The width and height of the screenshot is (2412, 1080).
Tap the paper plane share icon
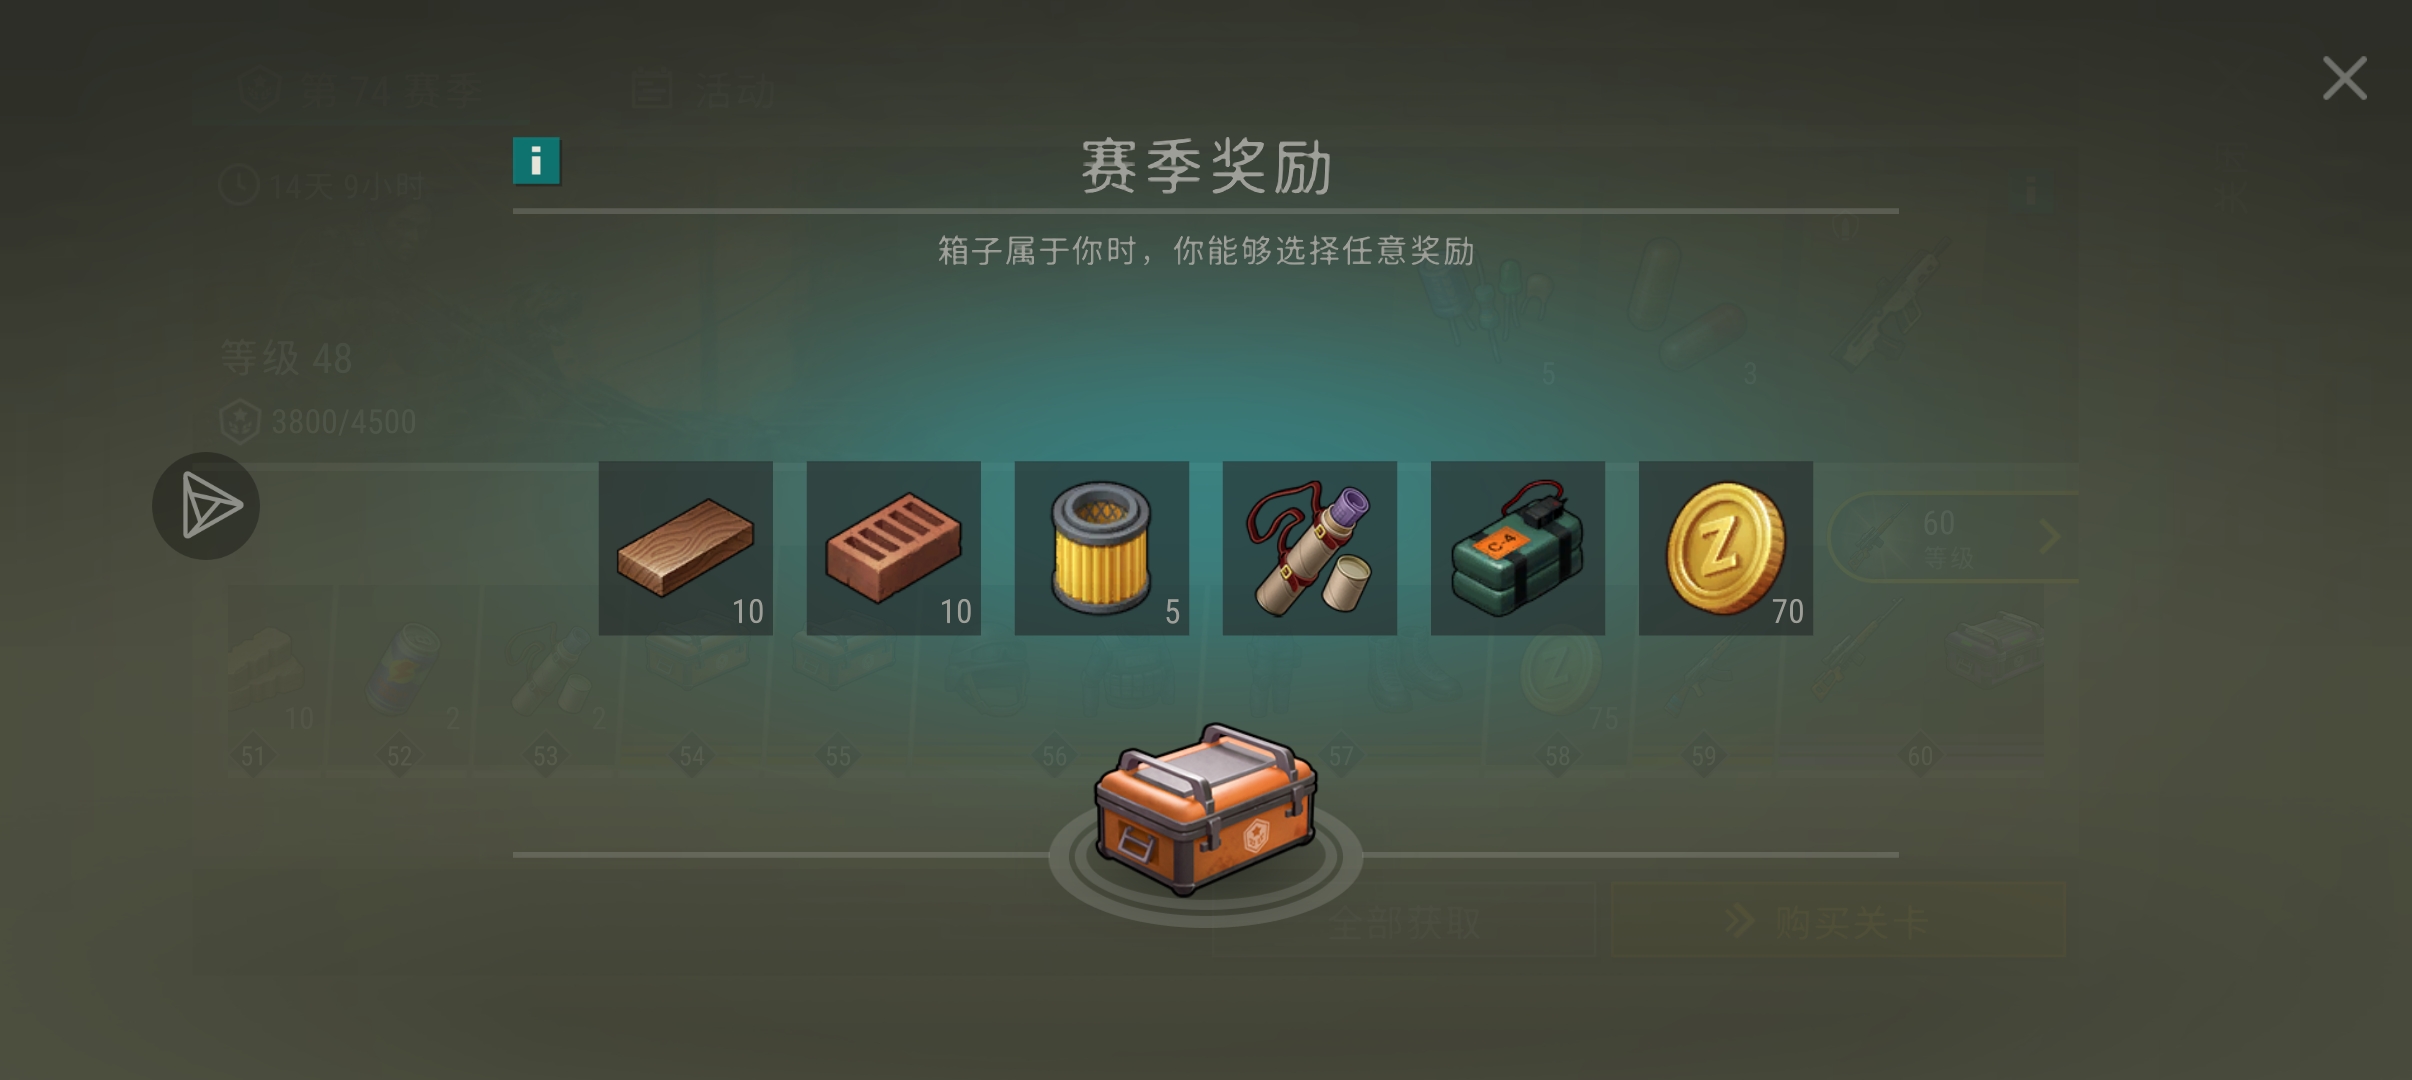[x=206, y=505]
